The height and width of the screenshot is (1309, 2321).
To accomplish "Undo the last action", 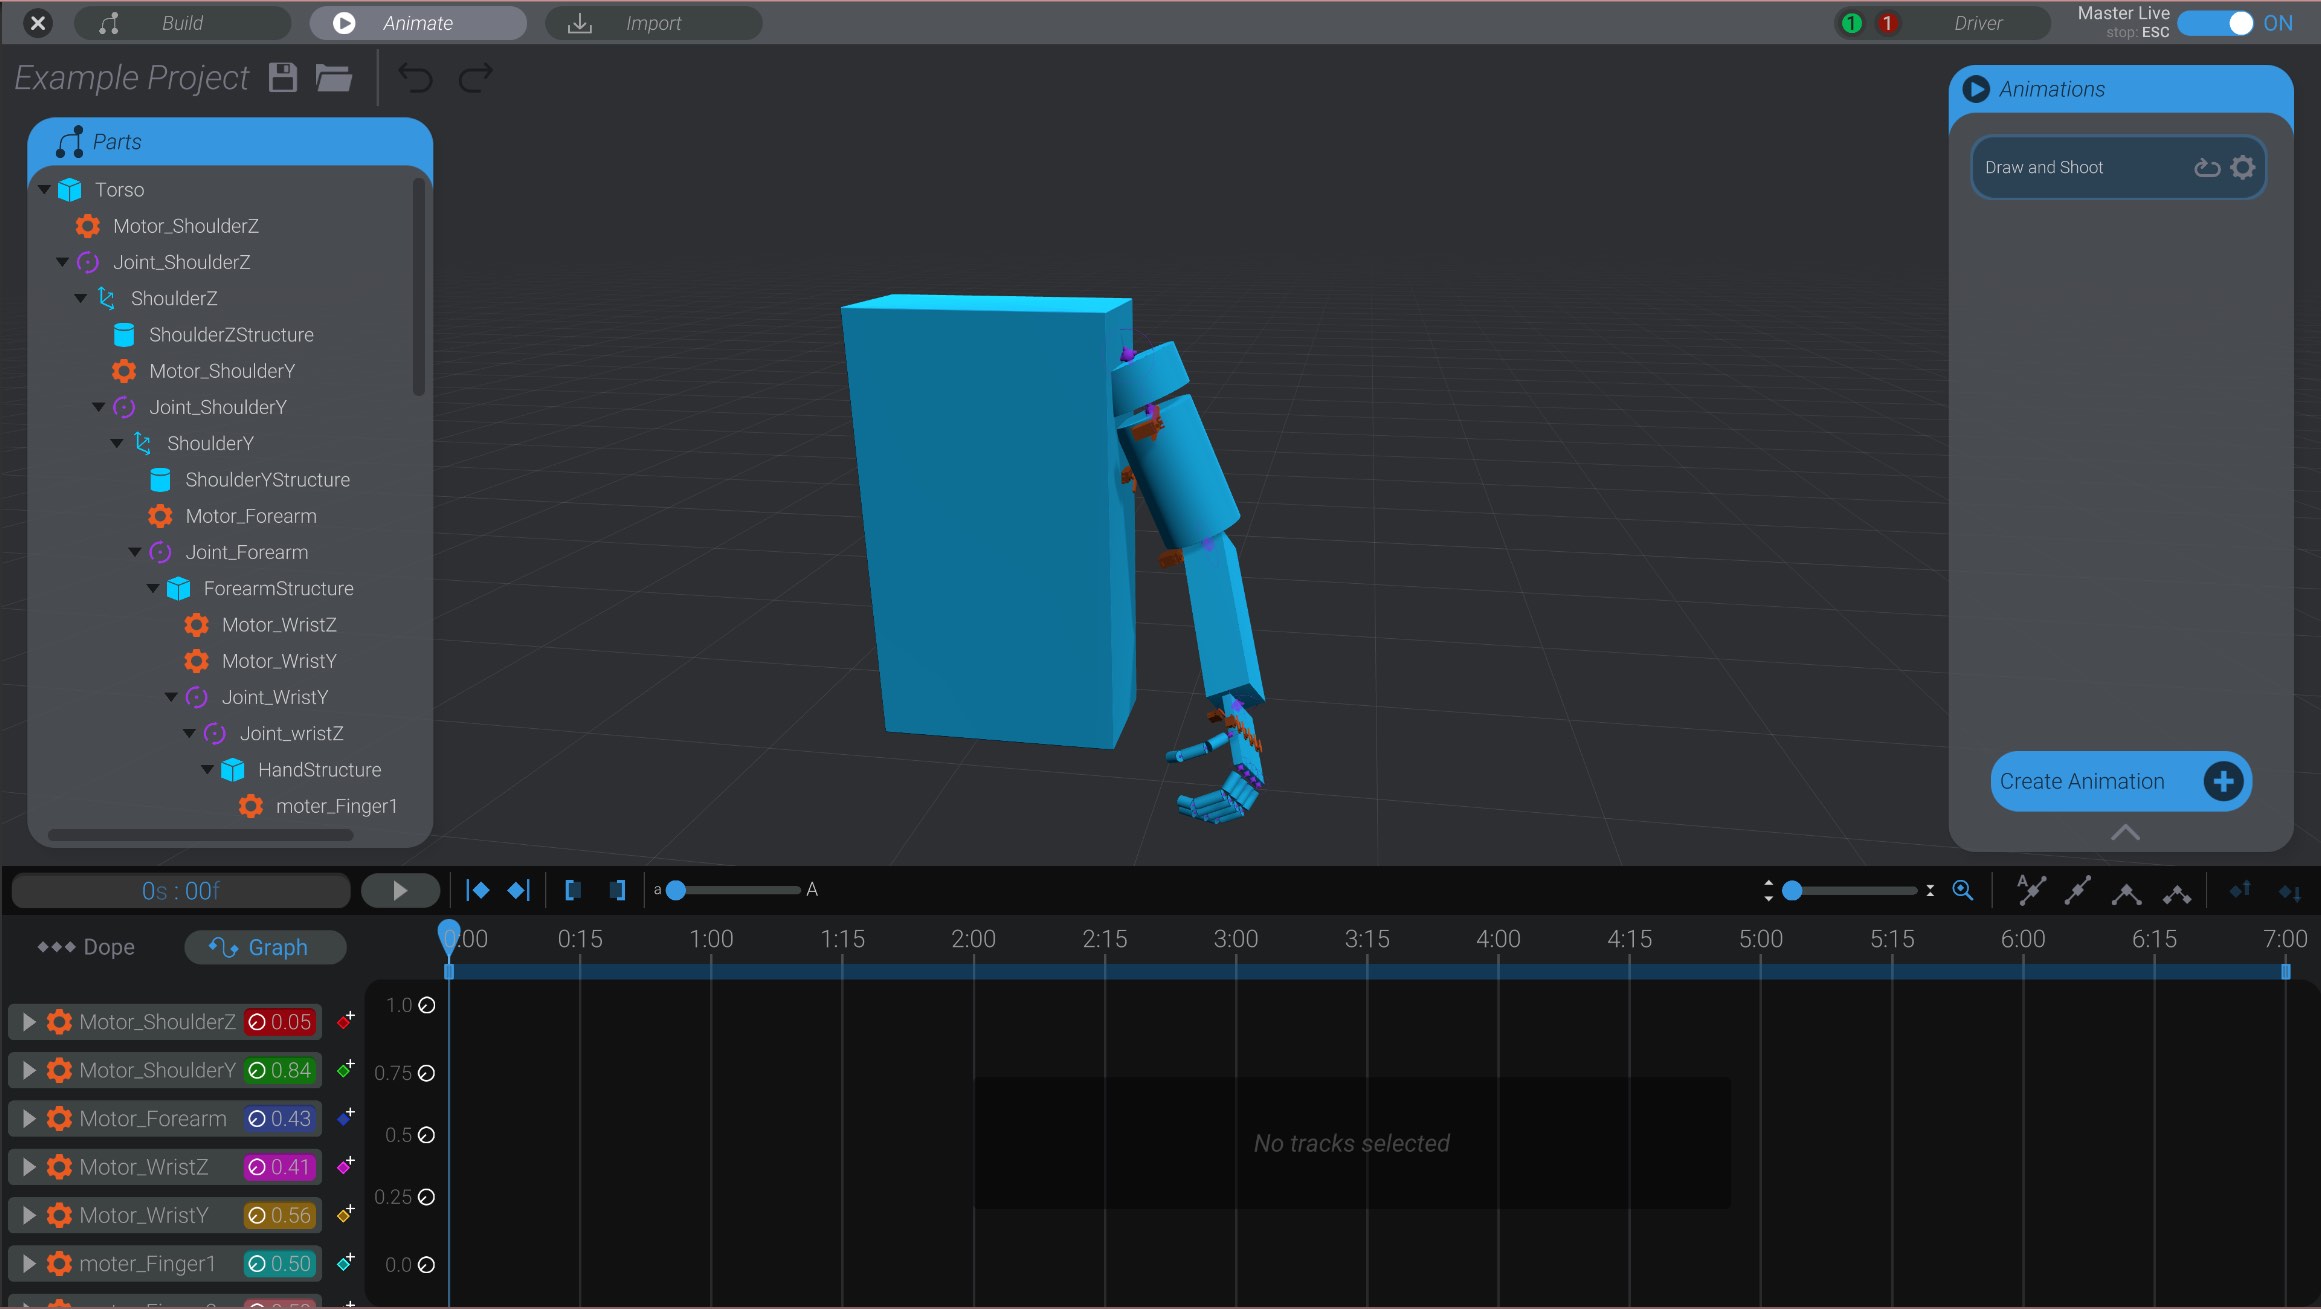I will 417,77.
